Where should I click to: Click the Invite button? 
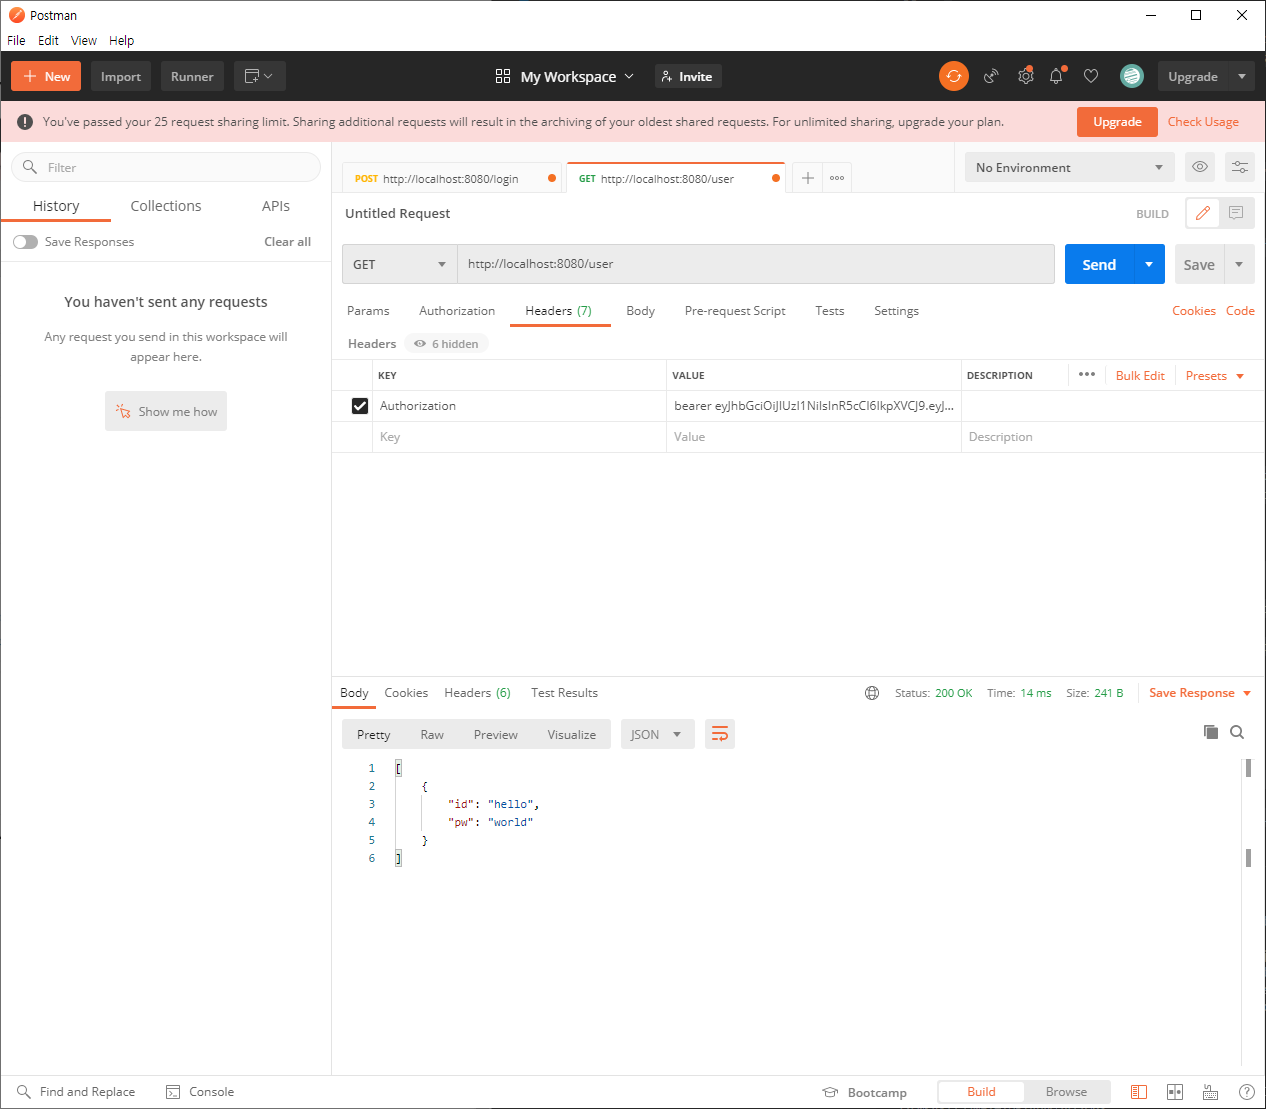pyautogui.click(x=688, y=76)
